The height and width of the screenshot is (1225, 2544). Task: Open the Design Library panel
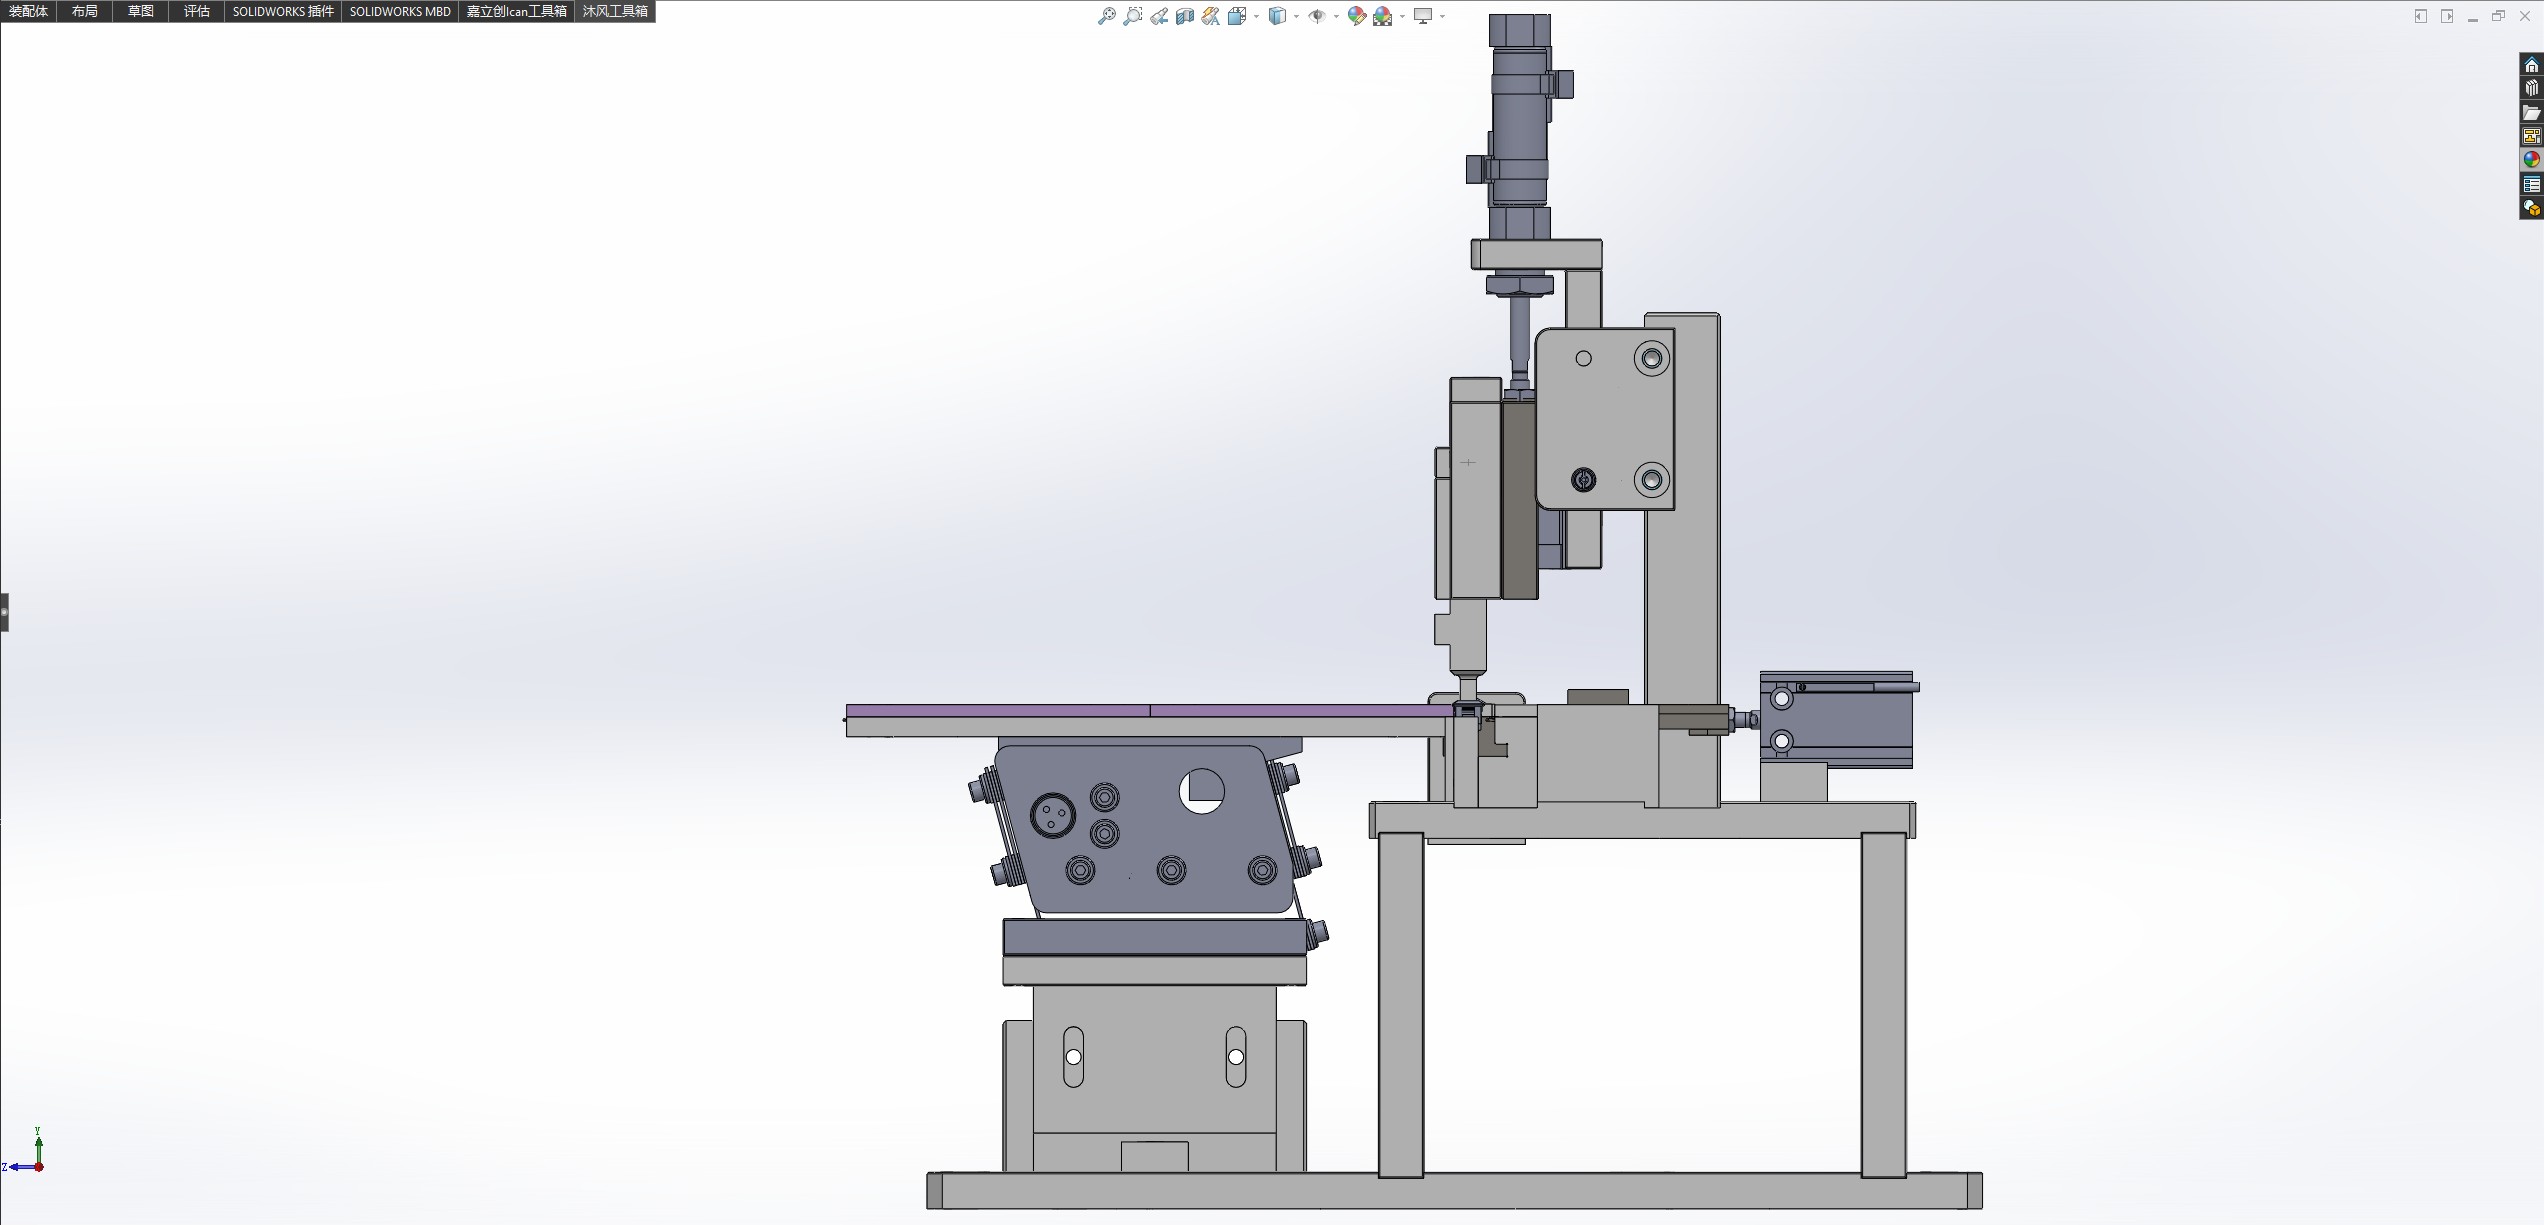[x=2531, y=89]
